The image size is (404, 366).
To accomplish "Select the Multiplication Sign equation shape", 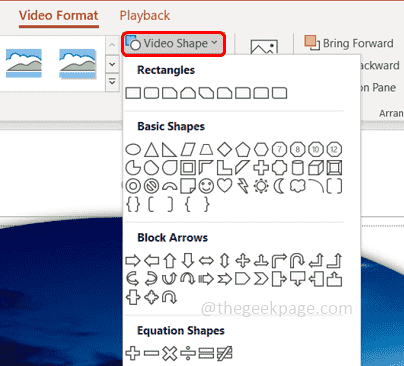I will click(170, 353).
